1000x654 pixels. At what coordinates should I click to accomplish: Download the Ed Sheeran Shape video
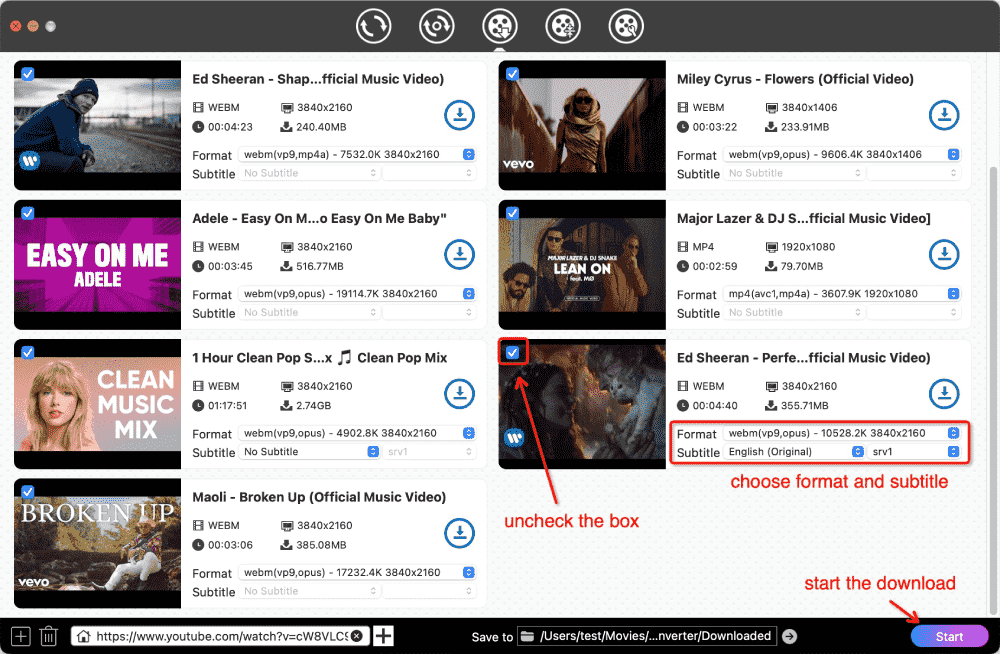[459, 115]
